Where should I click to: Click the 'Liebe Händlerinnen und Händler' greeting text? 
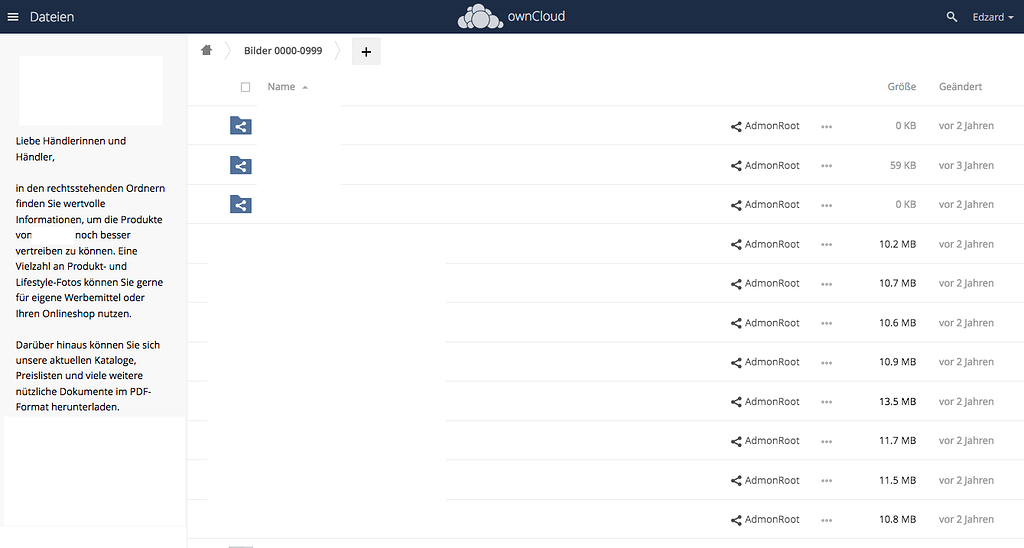(71, 149)
